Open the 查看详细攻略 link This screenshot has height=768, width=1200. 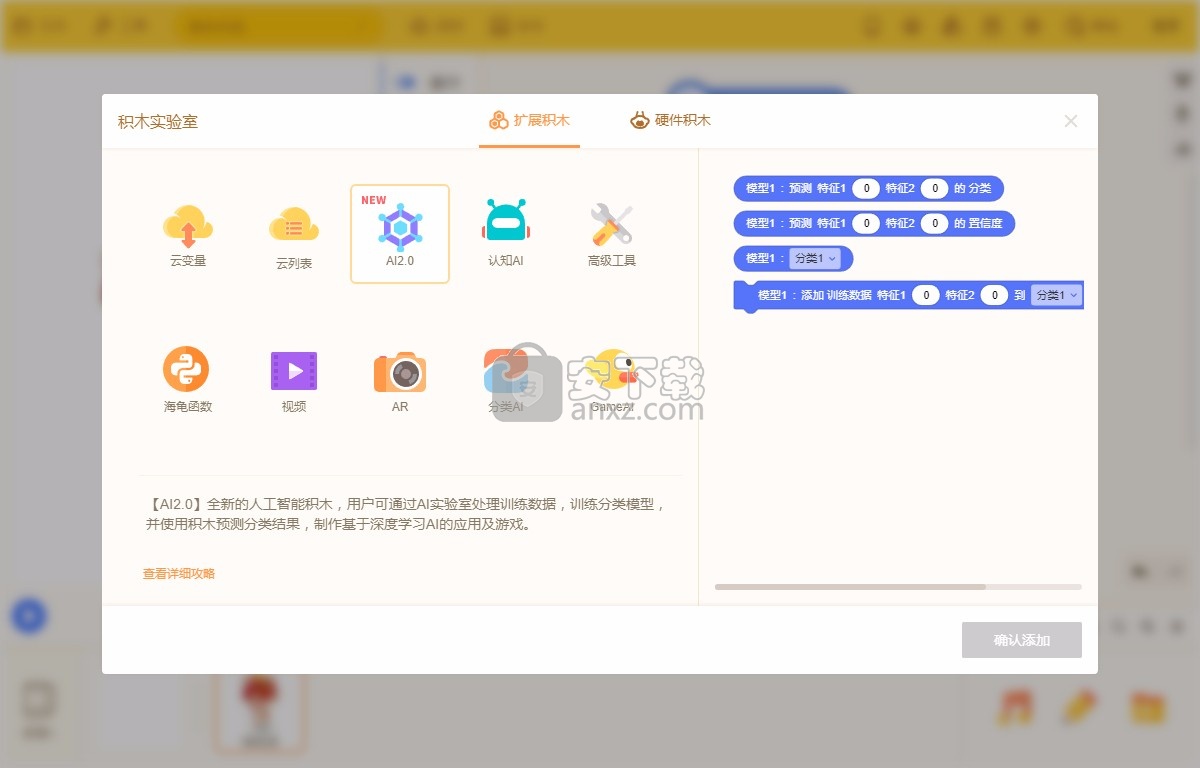point(179,574)
